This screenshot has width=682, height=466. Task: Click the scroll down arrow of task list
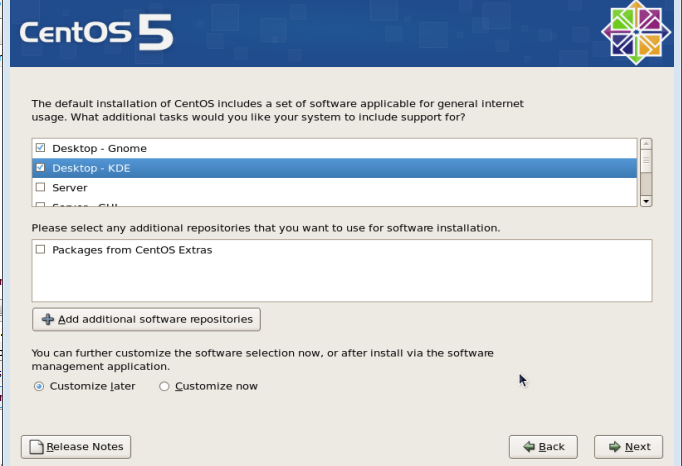point(646,201)
